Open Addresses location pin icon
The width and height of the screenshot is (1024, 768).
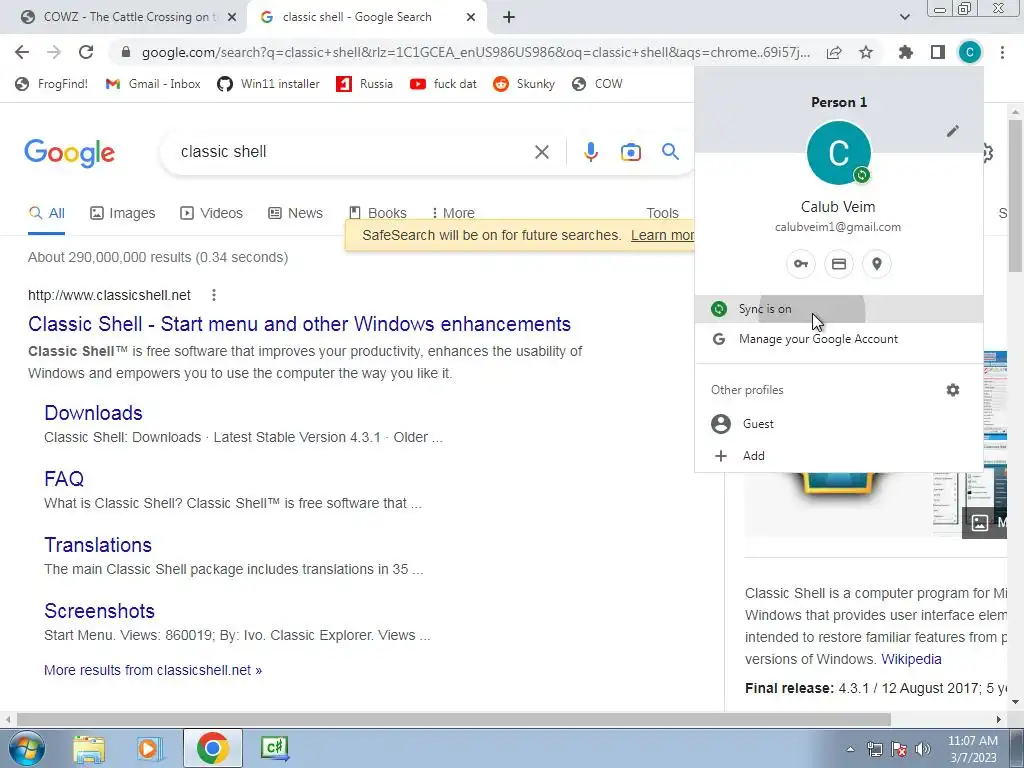point(876,264)
